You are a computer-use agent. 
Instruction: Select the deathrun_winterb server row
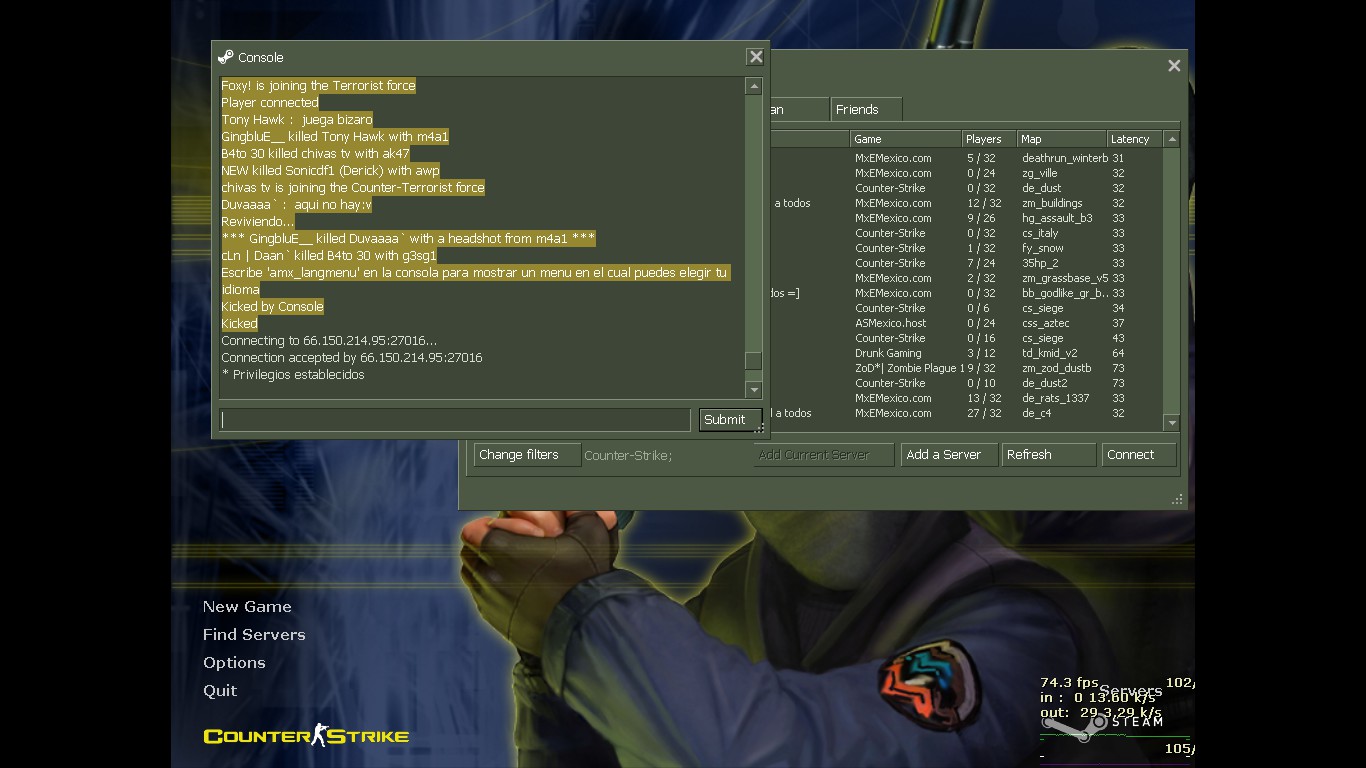pyautogui.click(x=965, y=158)
